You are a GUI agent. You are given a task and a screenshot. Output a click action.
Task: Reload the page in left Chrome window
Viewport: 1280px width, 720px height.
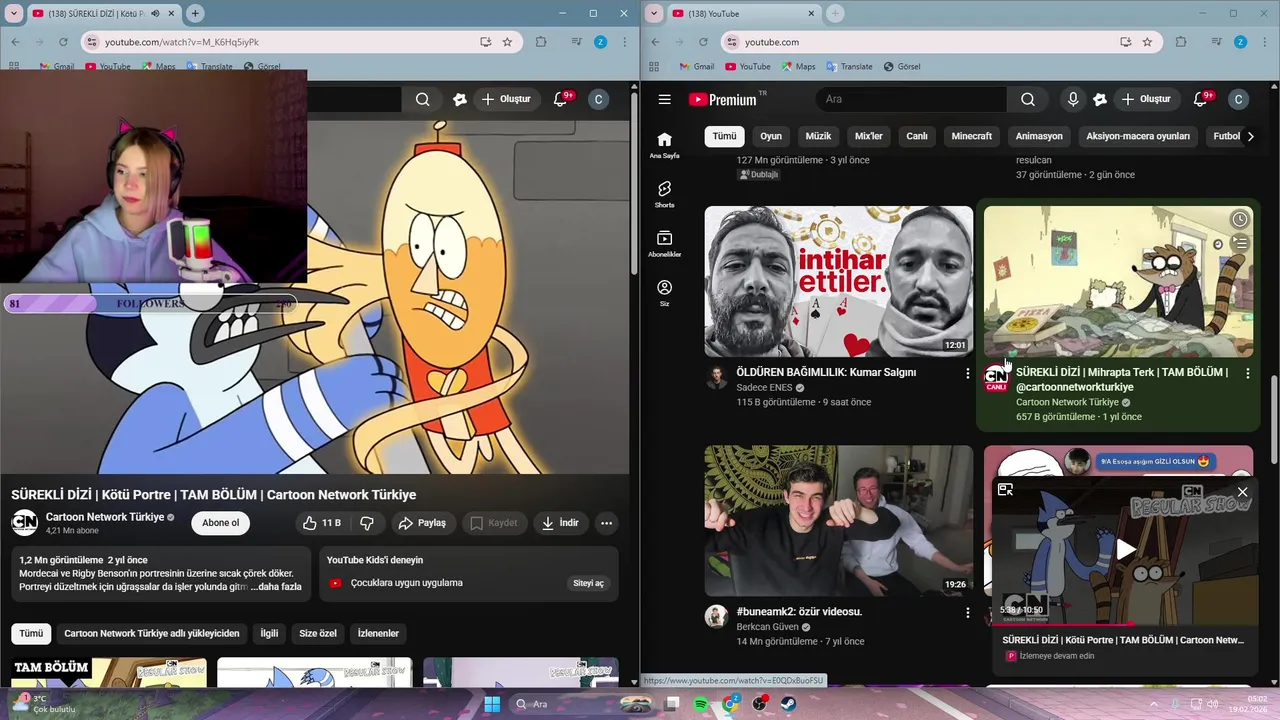(63, 42)
